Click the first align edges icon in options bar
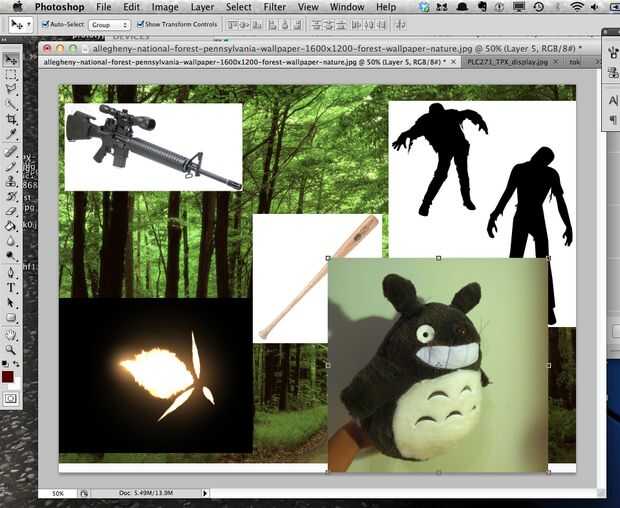 [x=233, y=25]
